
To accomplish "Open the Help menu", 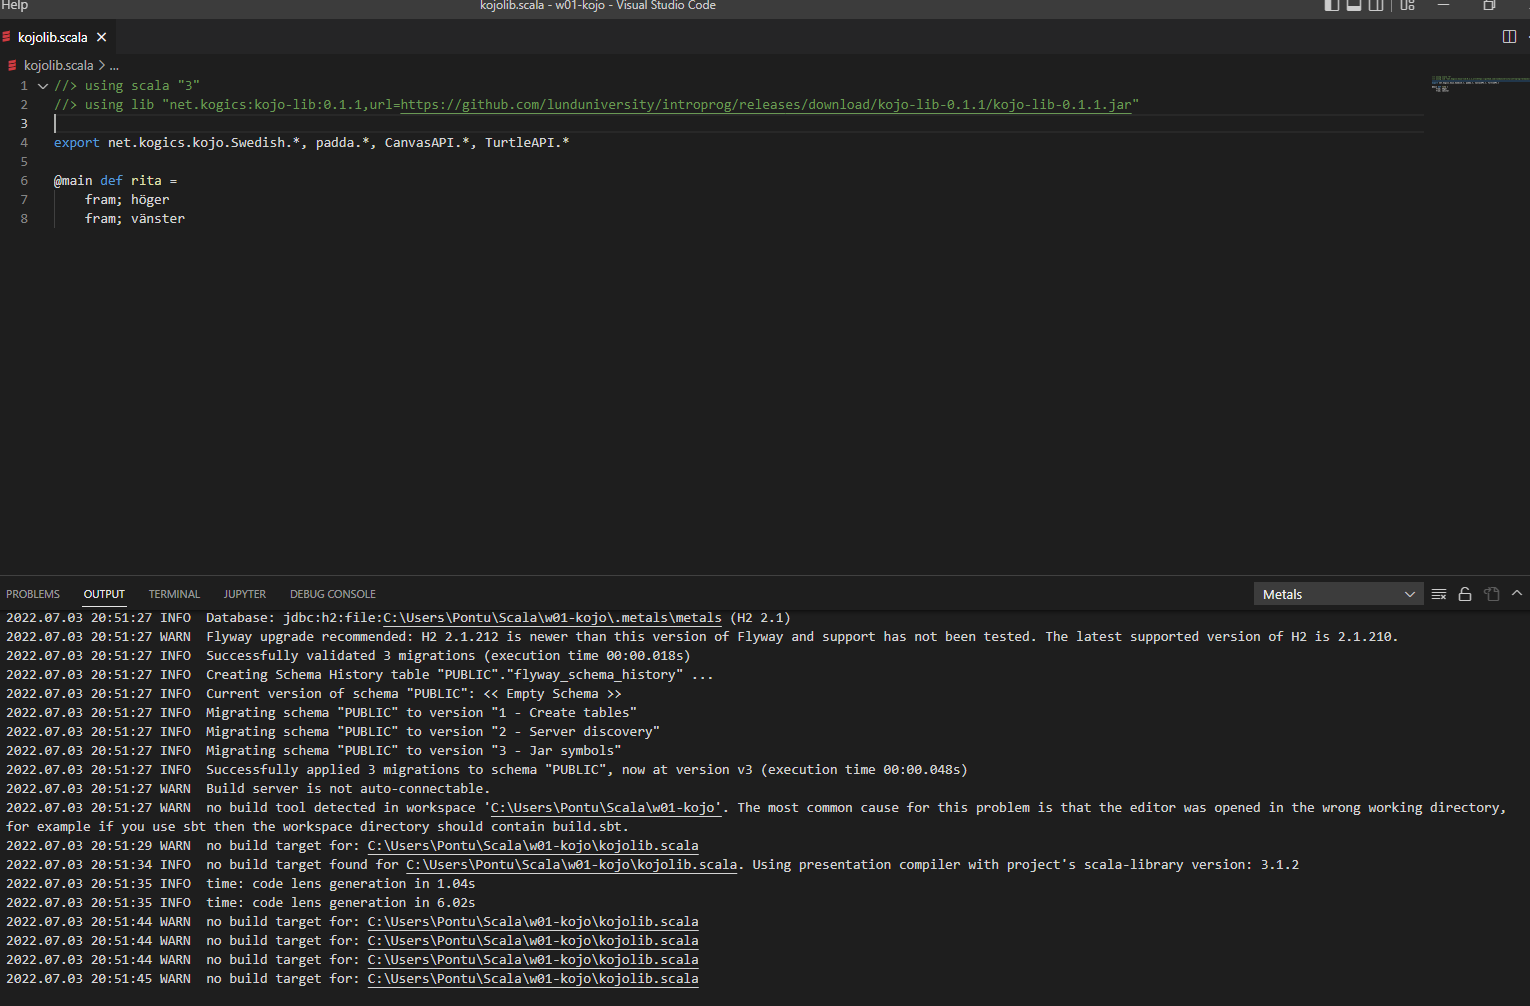I will 15,5.
